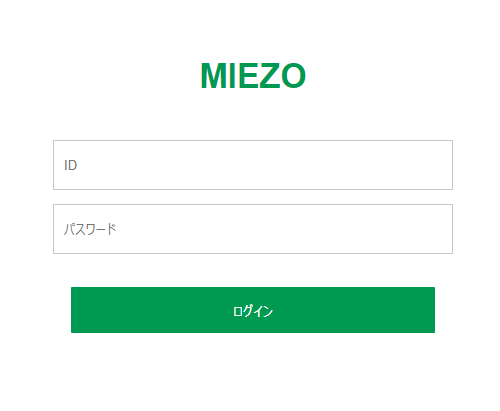Screen dimensions: 500x411
Task: Log in with the green button
Action: [253, 310]
